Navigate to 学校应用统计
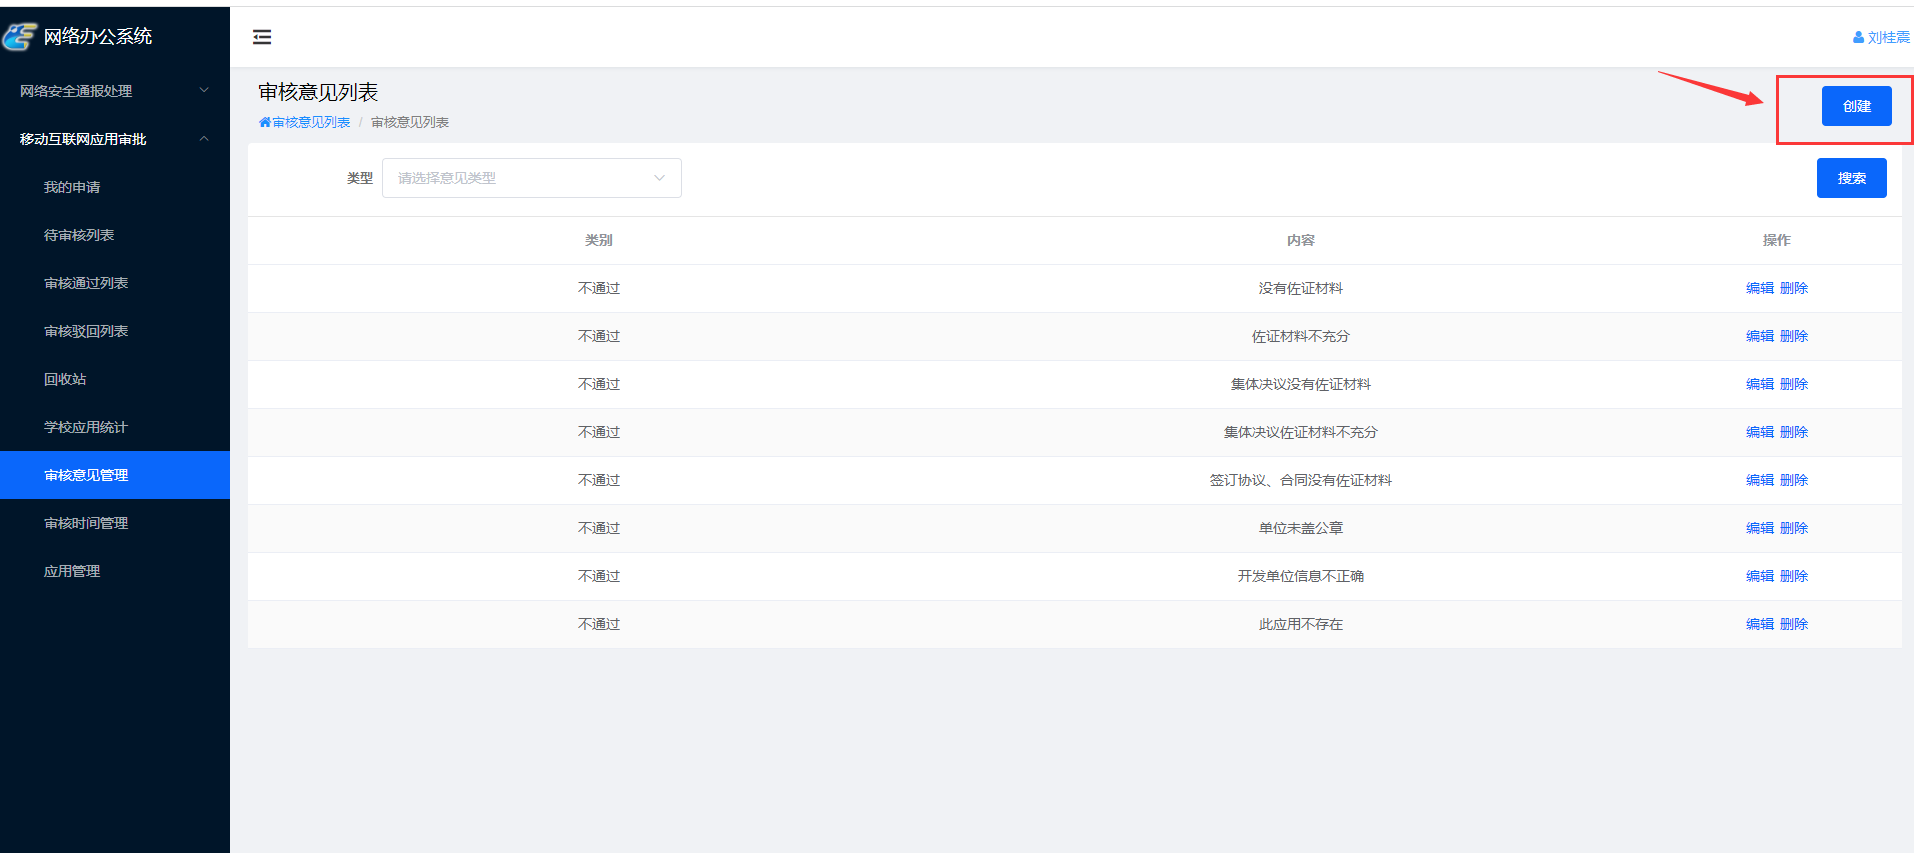 point(86,427)
